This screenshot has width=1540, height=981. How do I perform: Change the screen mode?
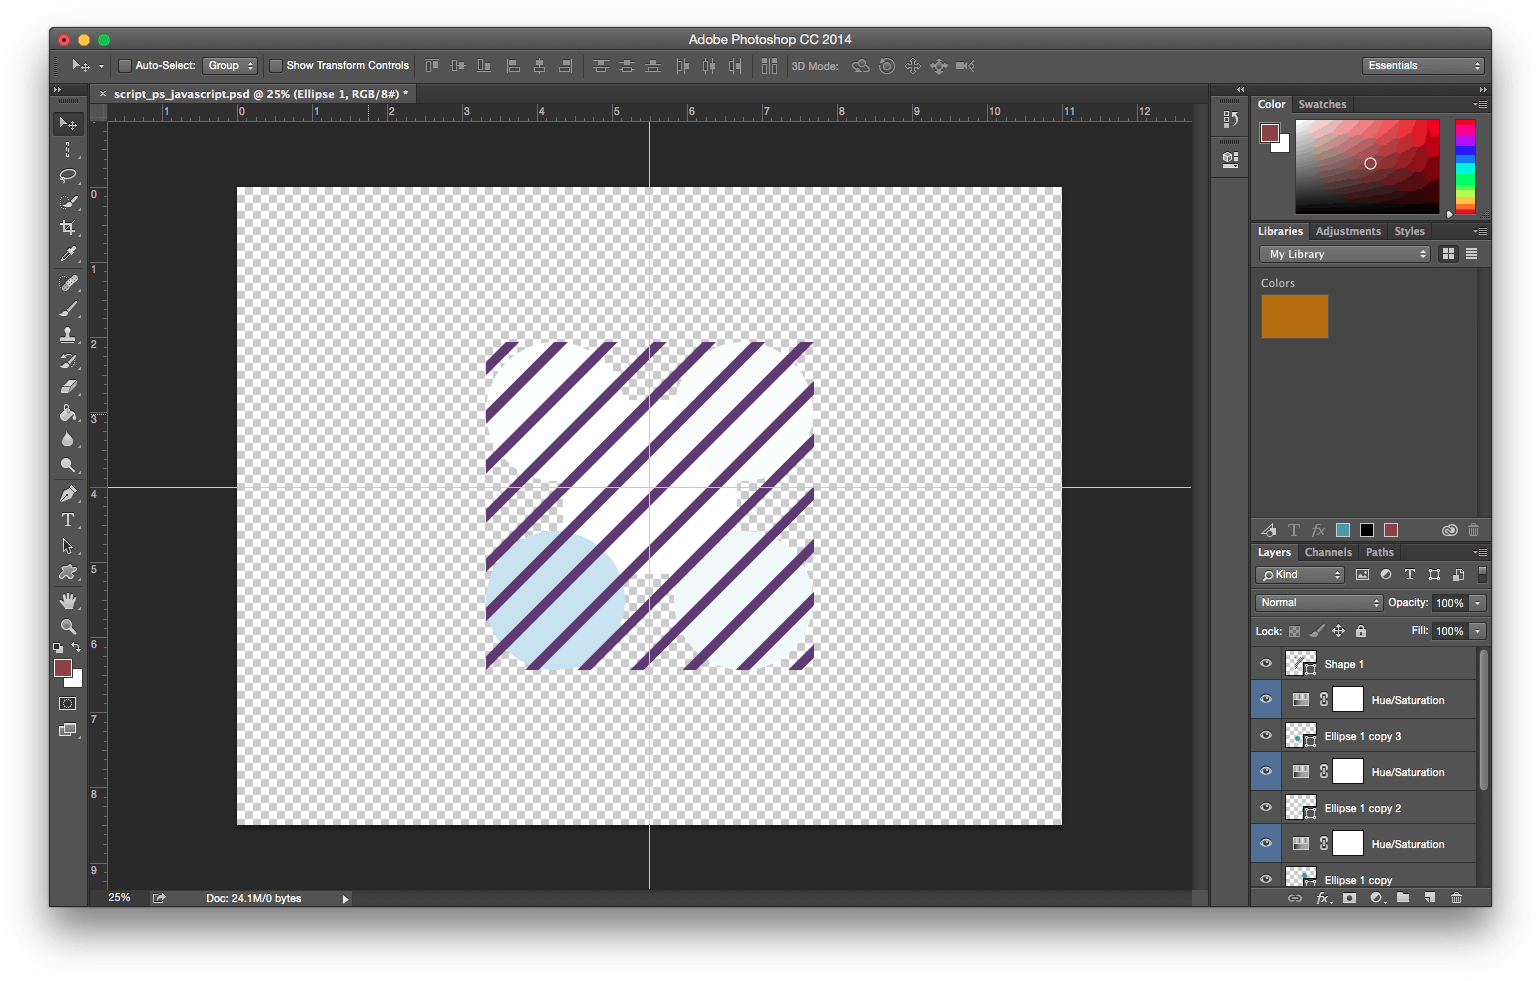click(68, 730)
